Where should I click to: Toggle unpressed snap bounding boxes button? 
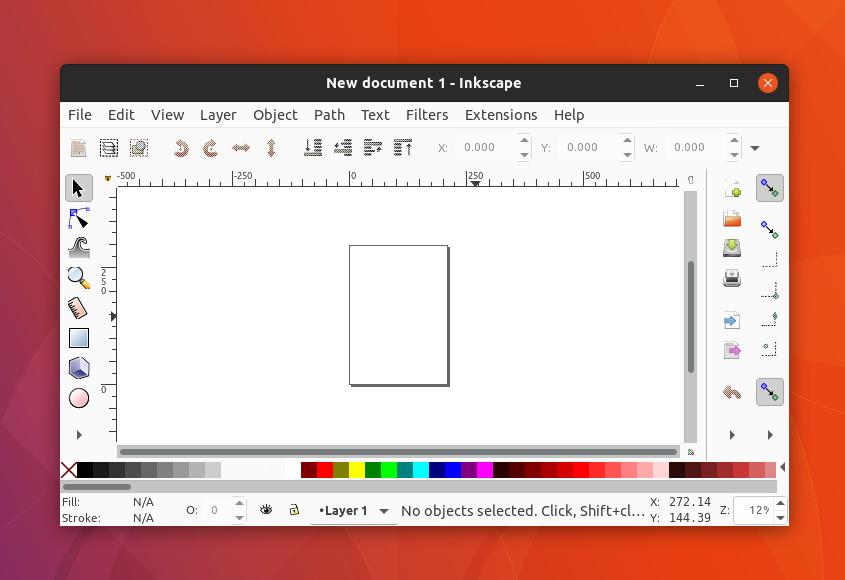770,230
